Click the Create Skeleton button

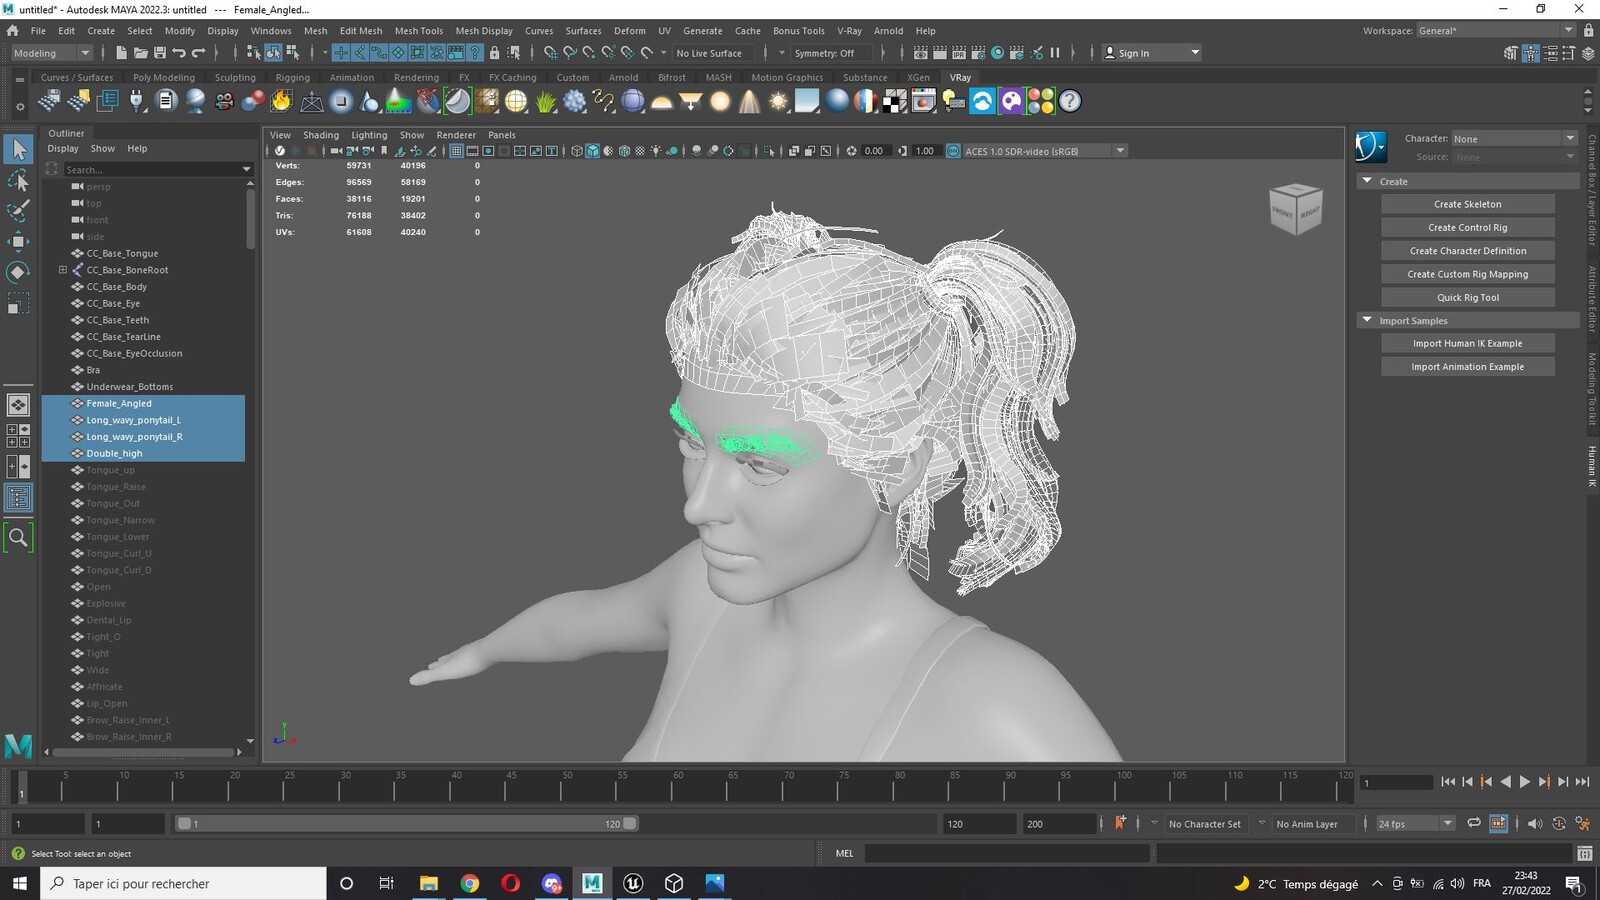coord(1467,204)
